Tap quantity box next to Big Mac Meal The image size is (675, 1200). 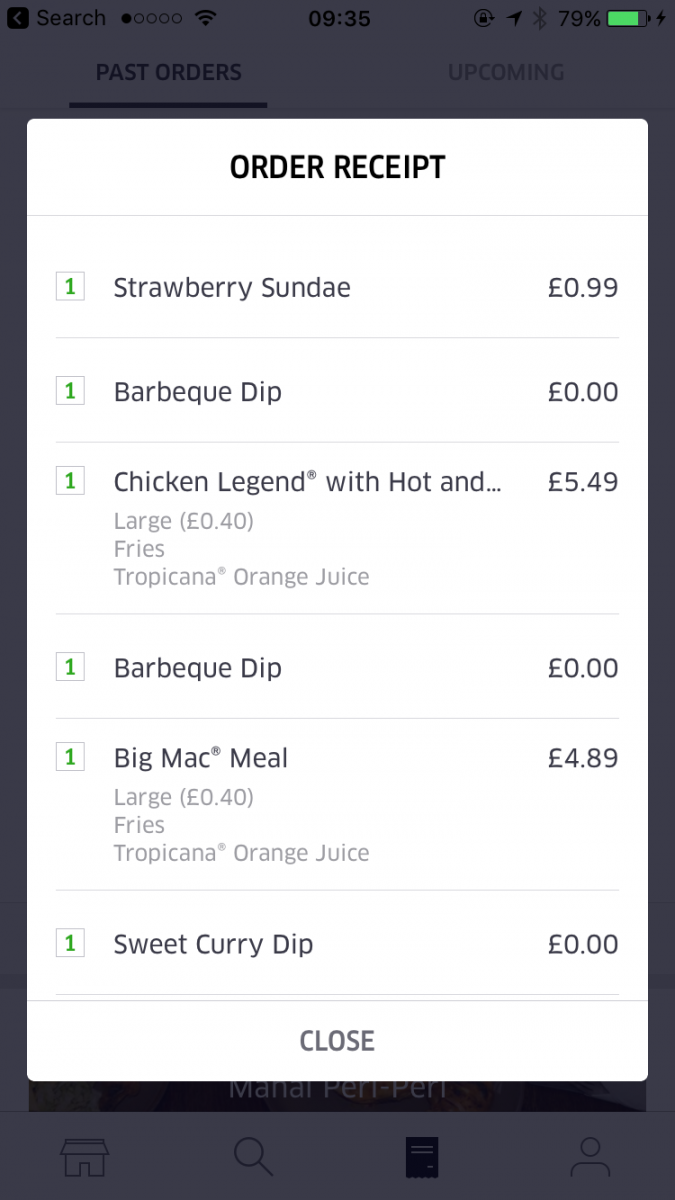[70, 757]
